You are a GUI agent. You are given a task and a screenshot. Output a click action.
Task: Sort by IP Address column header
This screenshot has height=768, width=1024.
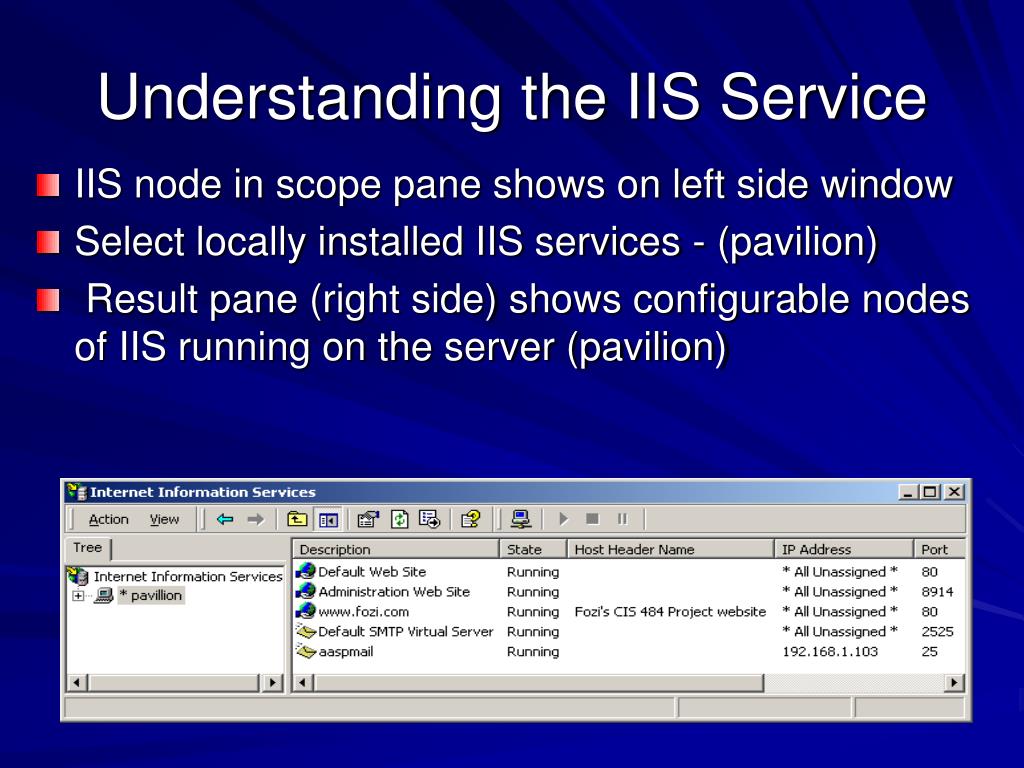843,549
